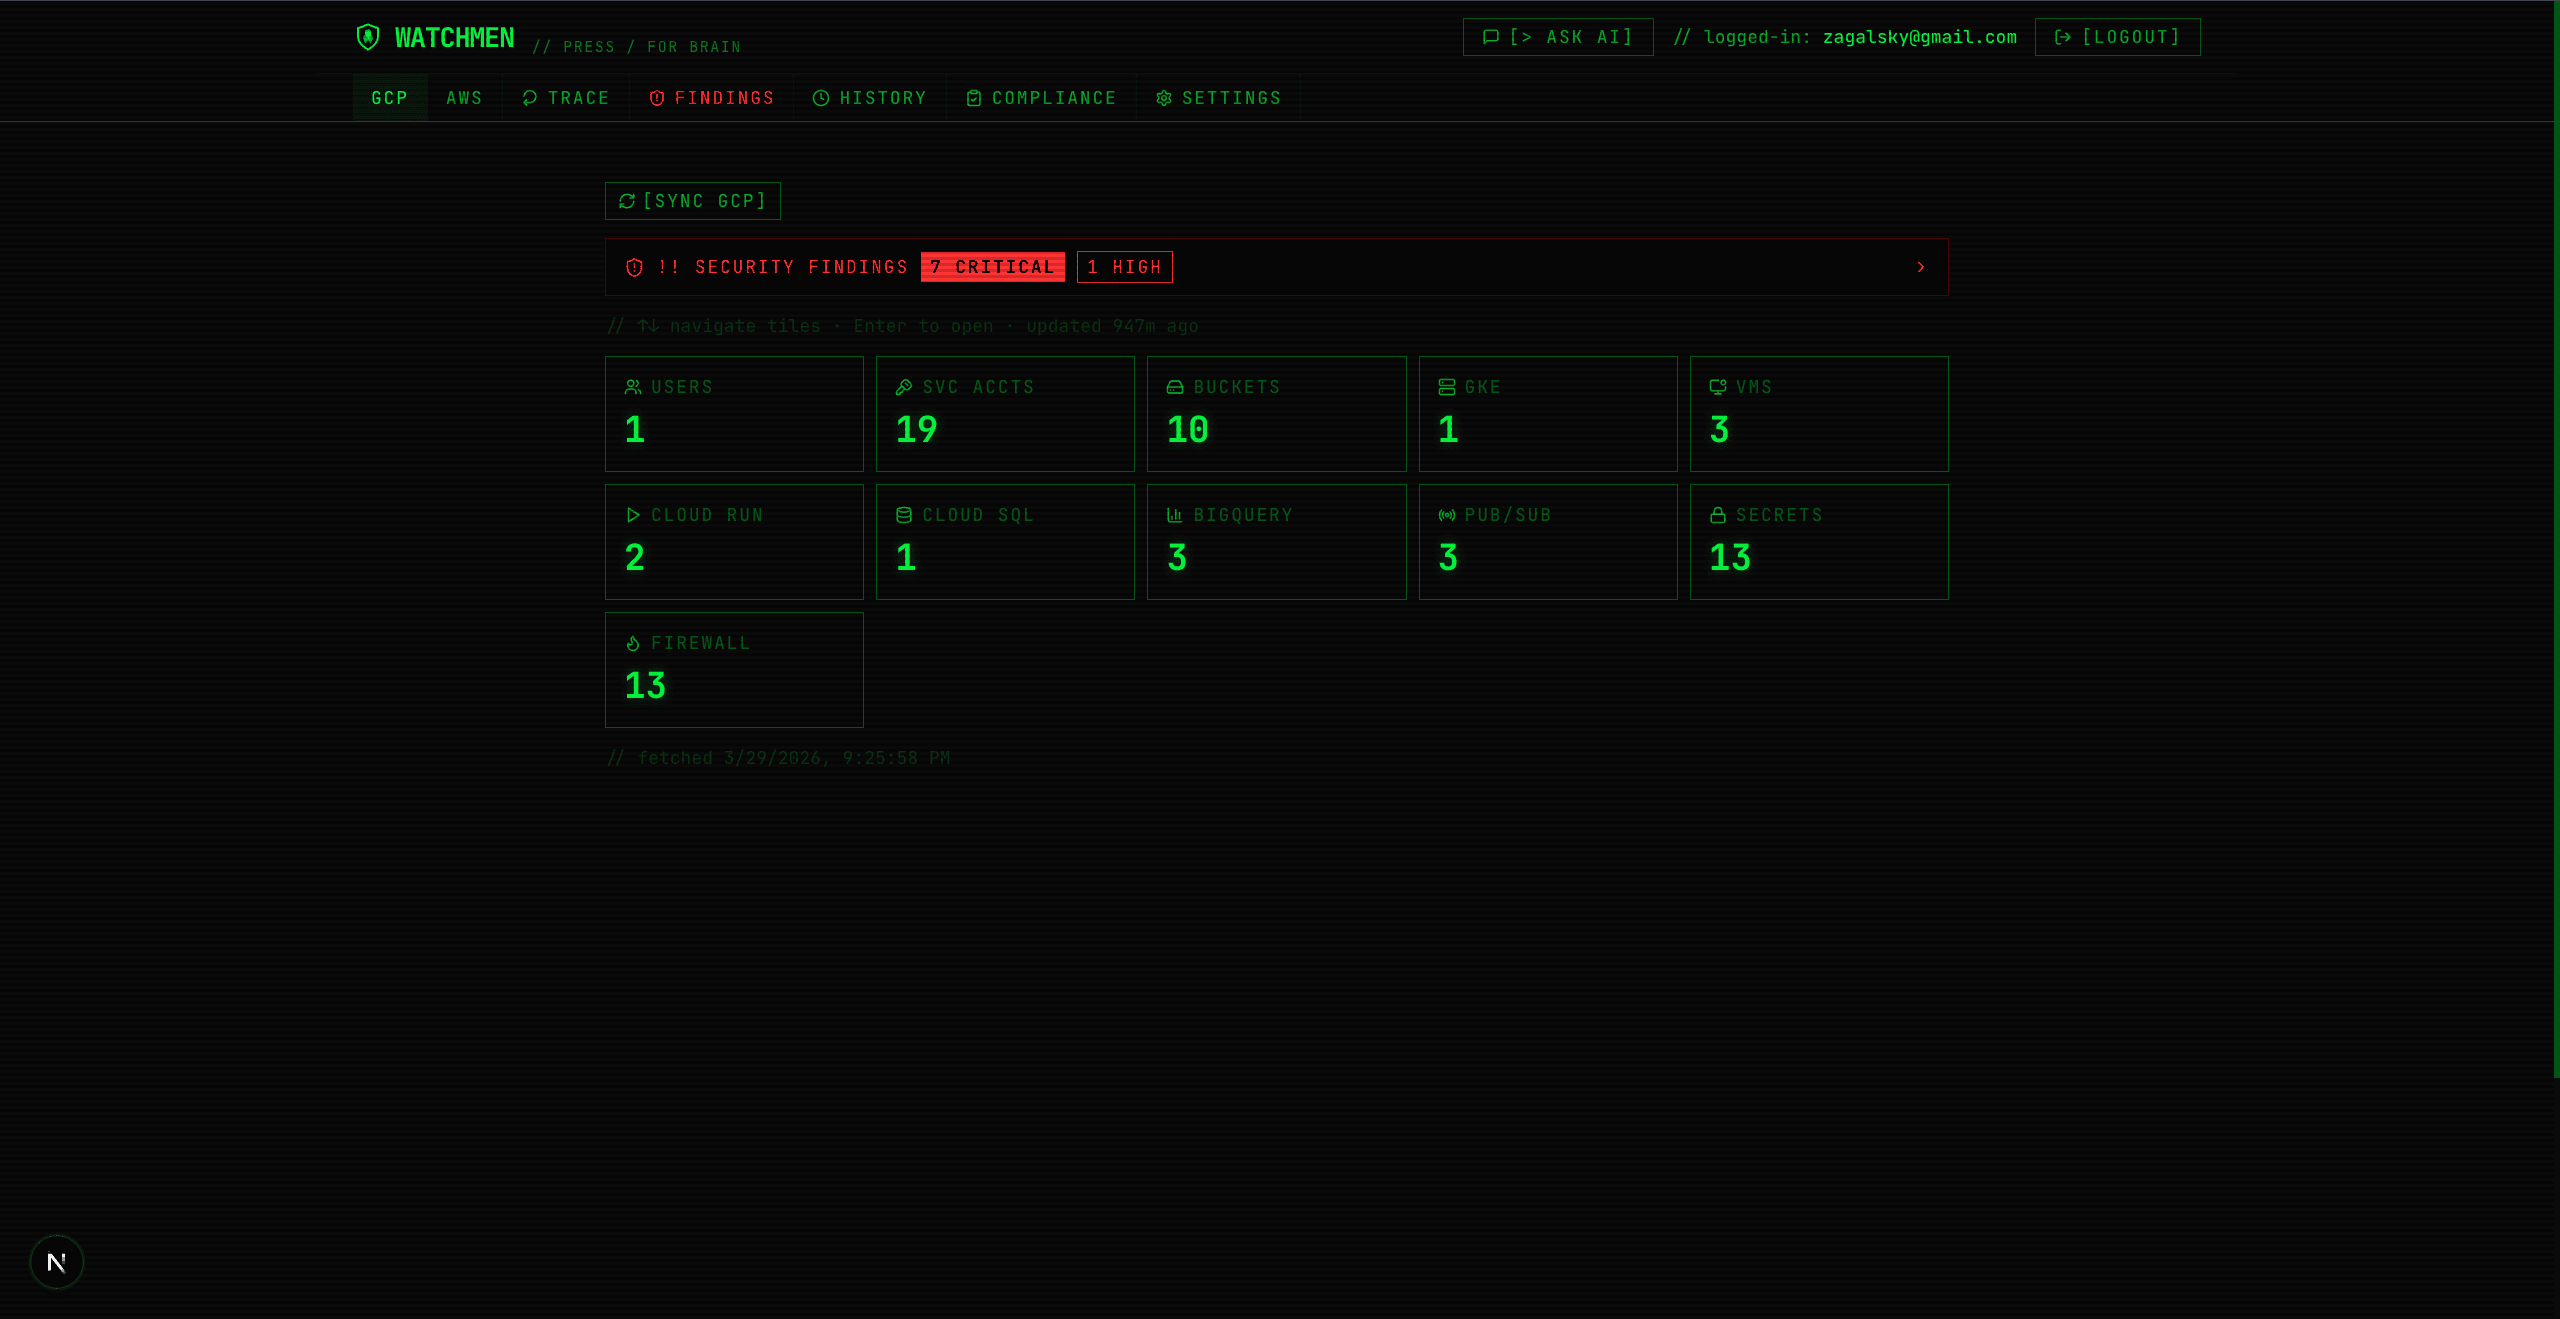Open the FIREWALL tile
2560x1319 pixels.
[x=734, y=670]
